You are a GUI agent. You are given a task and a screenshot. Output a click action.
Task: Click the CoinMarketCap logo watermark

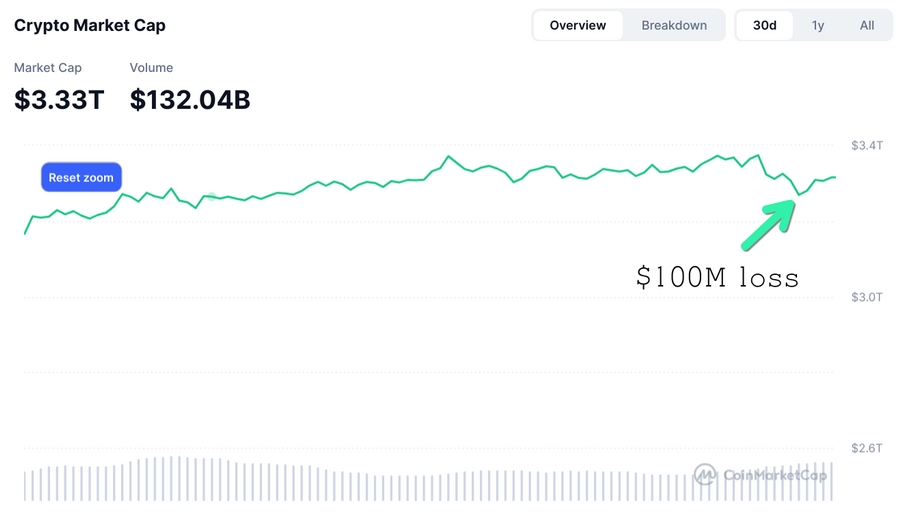pyautogui.click(x=760, y=474)
